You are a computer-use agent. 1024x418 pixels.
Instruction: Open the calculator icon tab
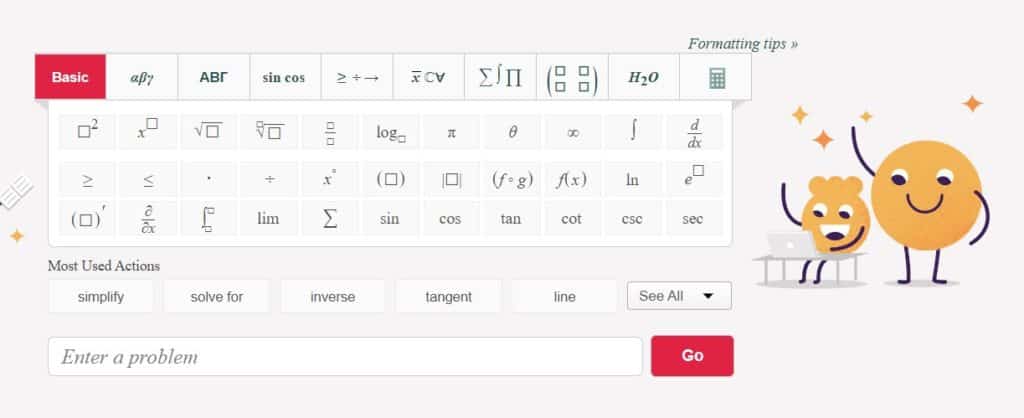coord(716,77)
